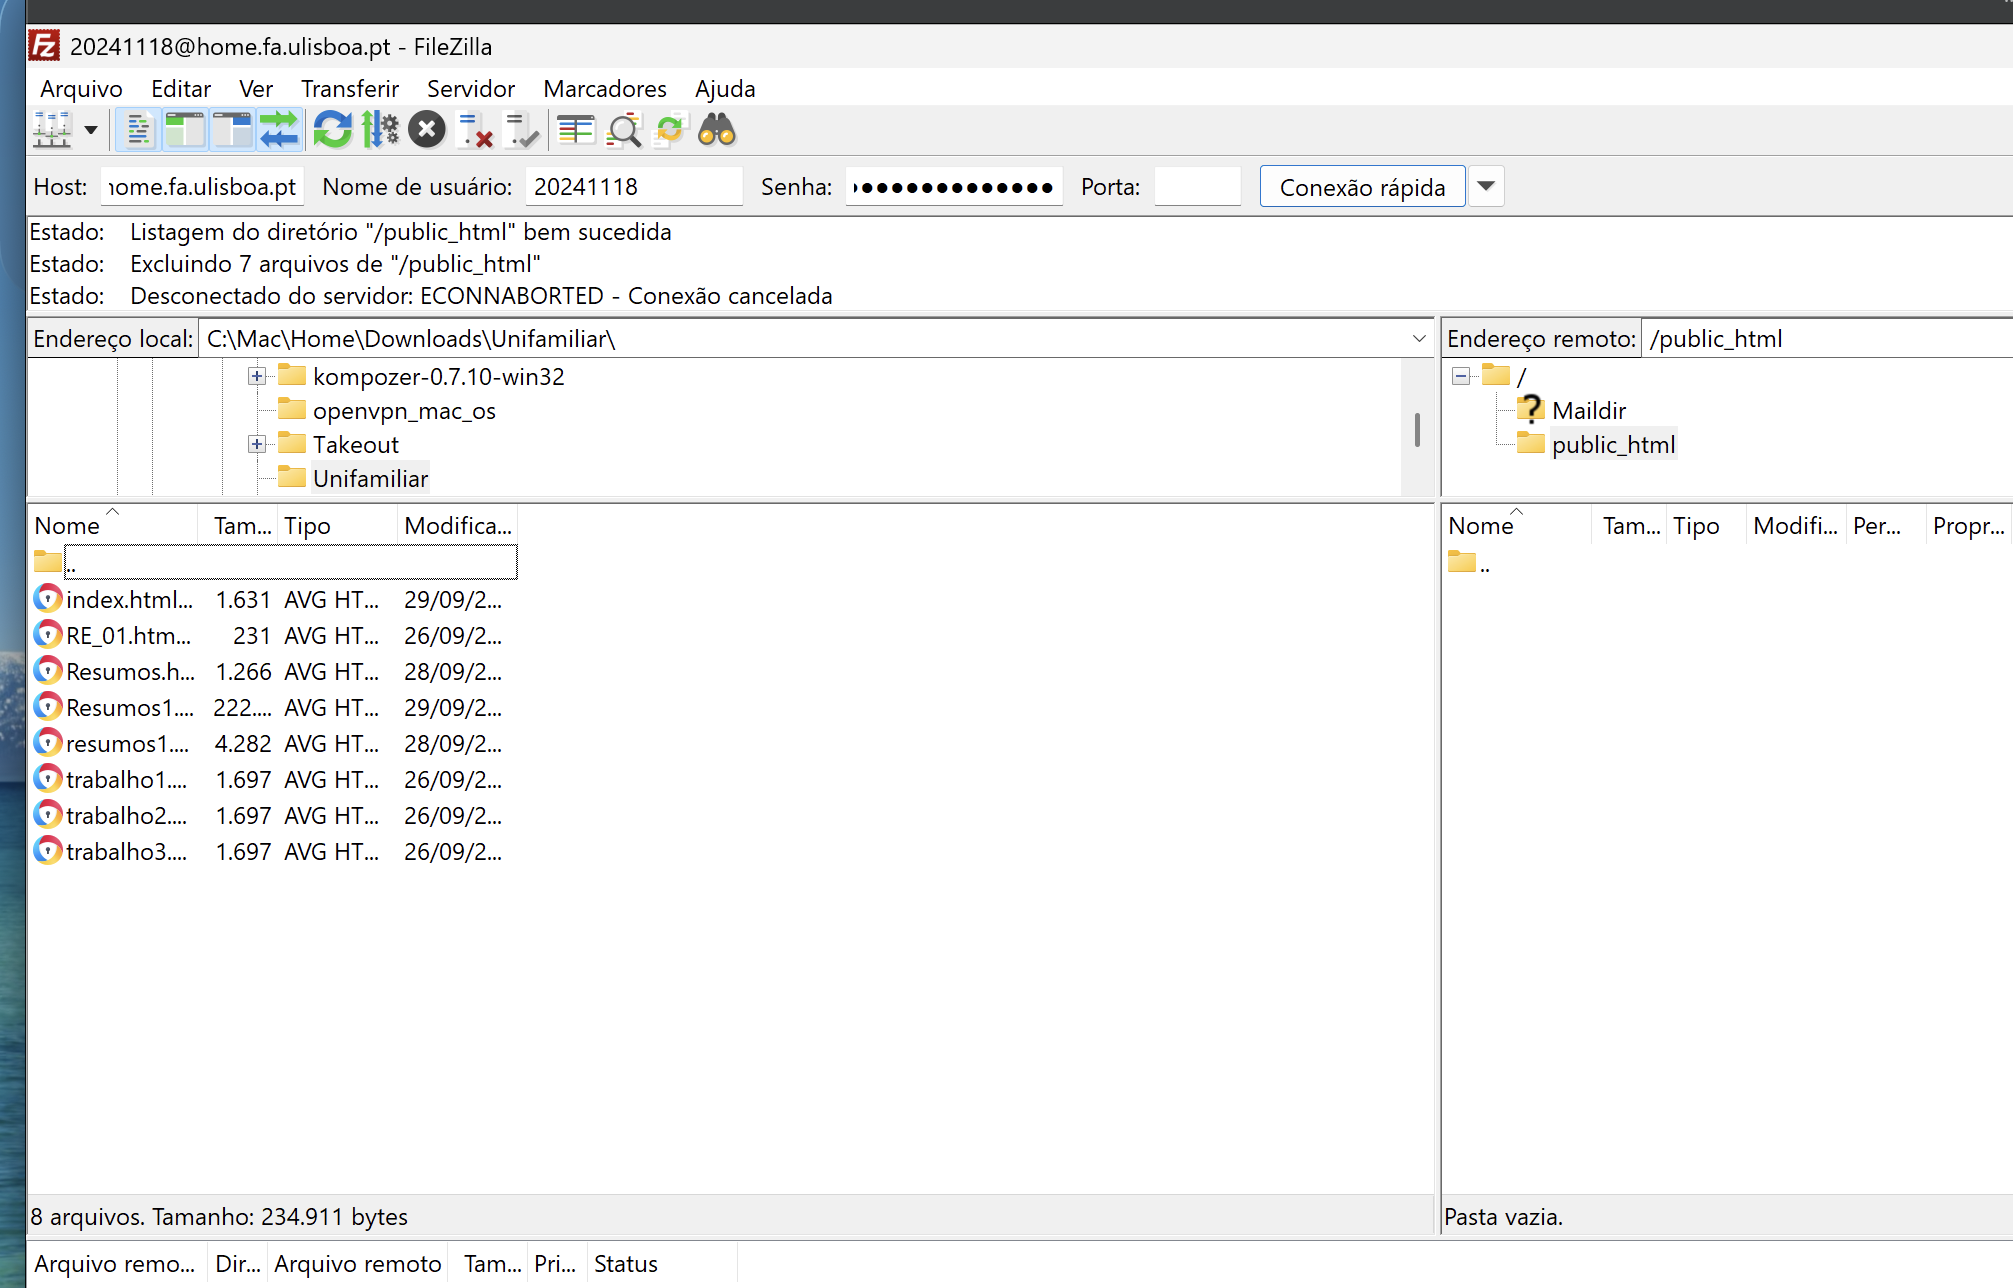Click the reconnect to last server icon
The image size is (2013, 1288).
tap(522, 130)
